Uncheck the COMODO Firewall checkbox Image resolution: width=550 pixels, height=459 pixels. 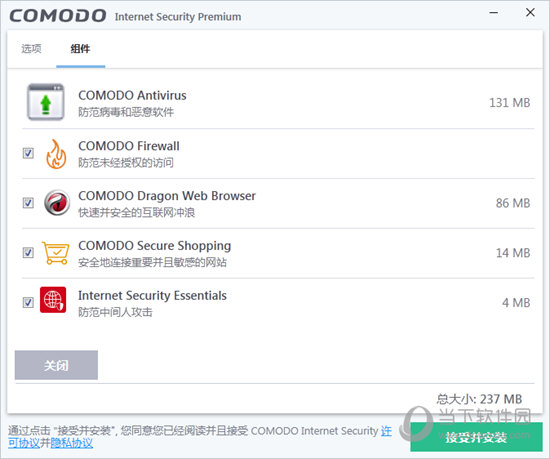click(x=28, y=153)
